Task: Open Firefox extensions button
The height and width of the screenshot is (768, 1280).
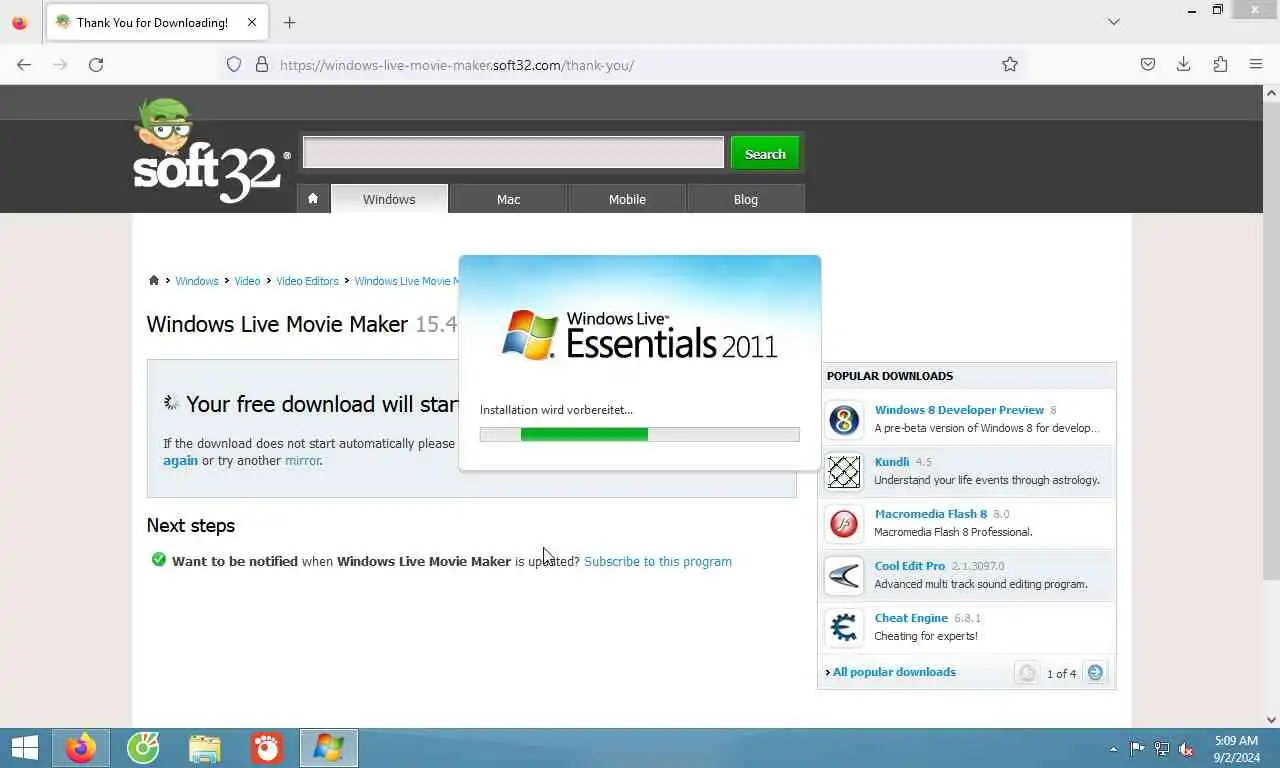Action: pos(1220,65)
